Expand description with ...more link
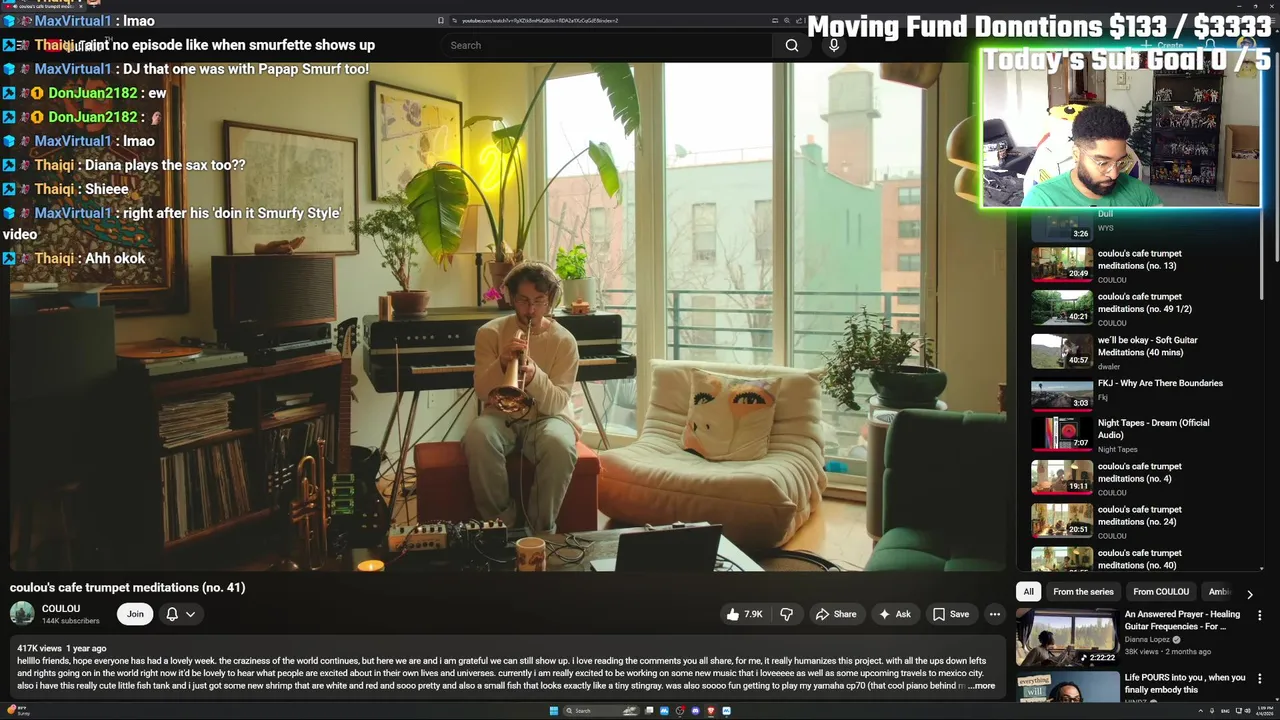This screenshot has height=720, width=1280. 981,685
